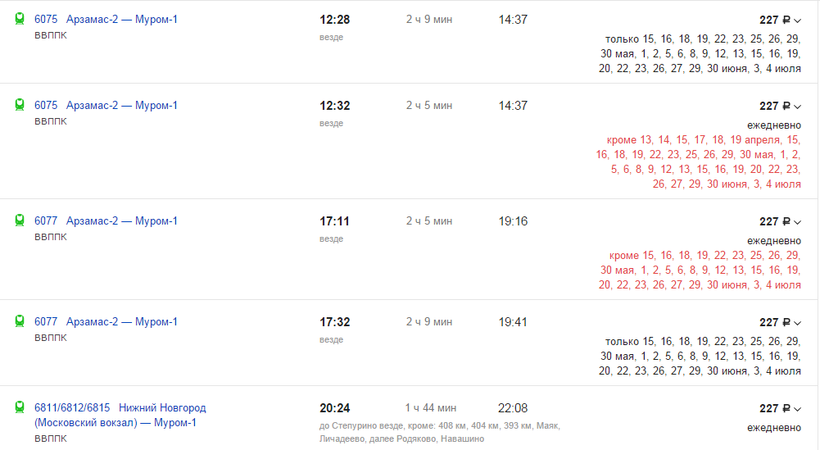
Task: Open the Арзамас-2 — Муром-1 route departing 12:32
Action: tap(122, 106)
